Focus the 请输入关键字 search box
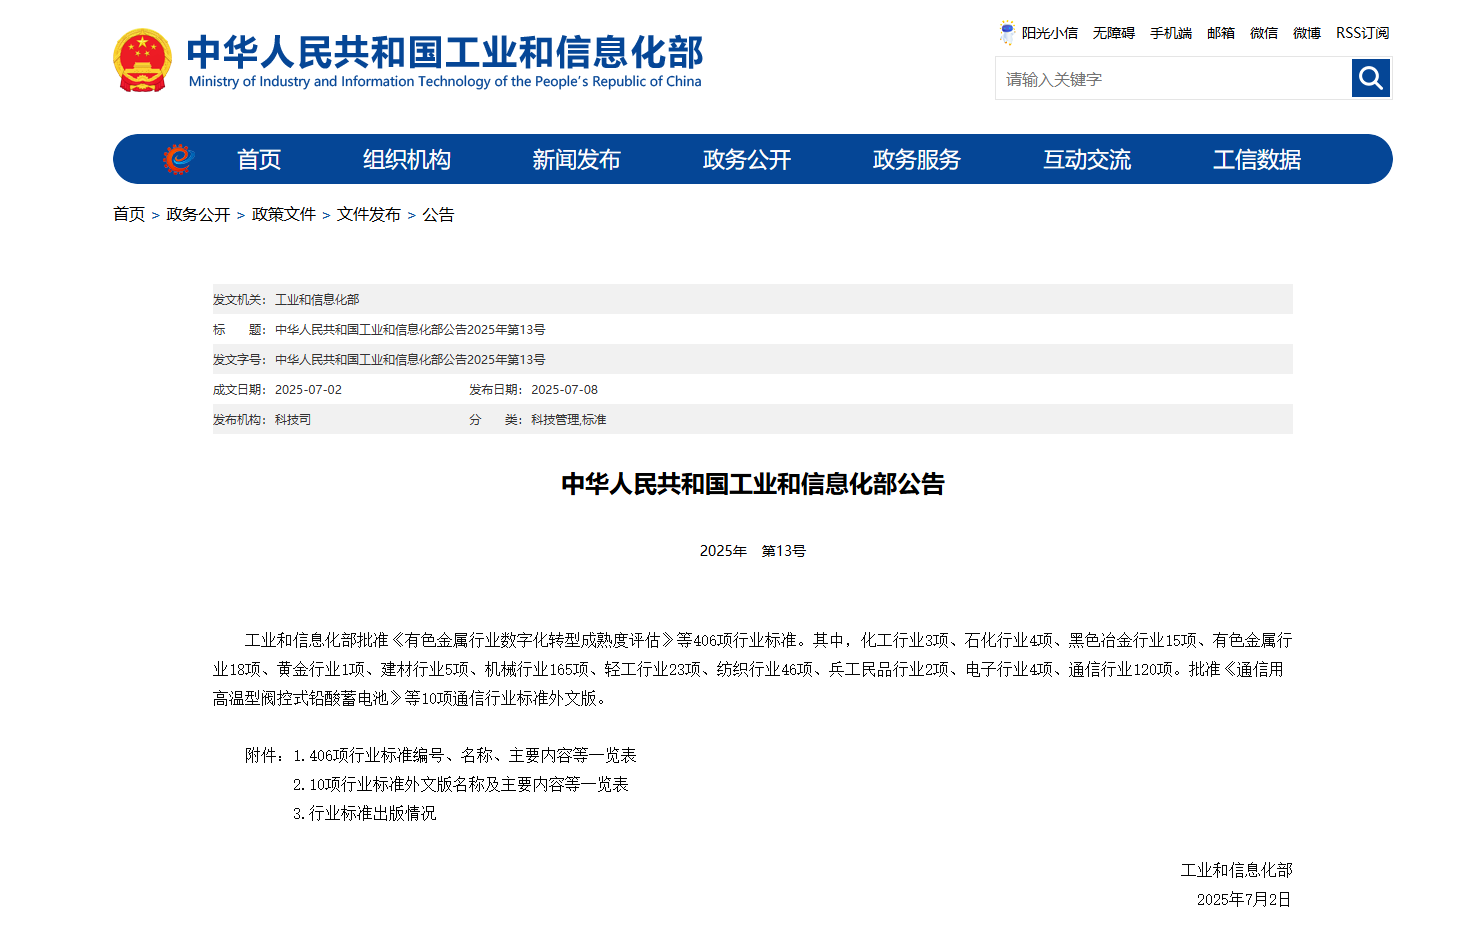Viewport: 1469px width, 936px height. (1173, 78)
